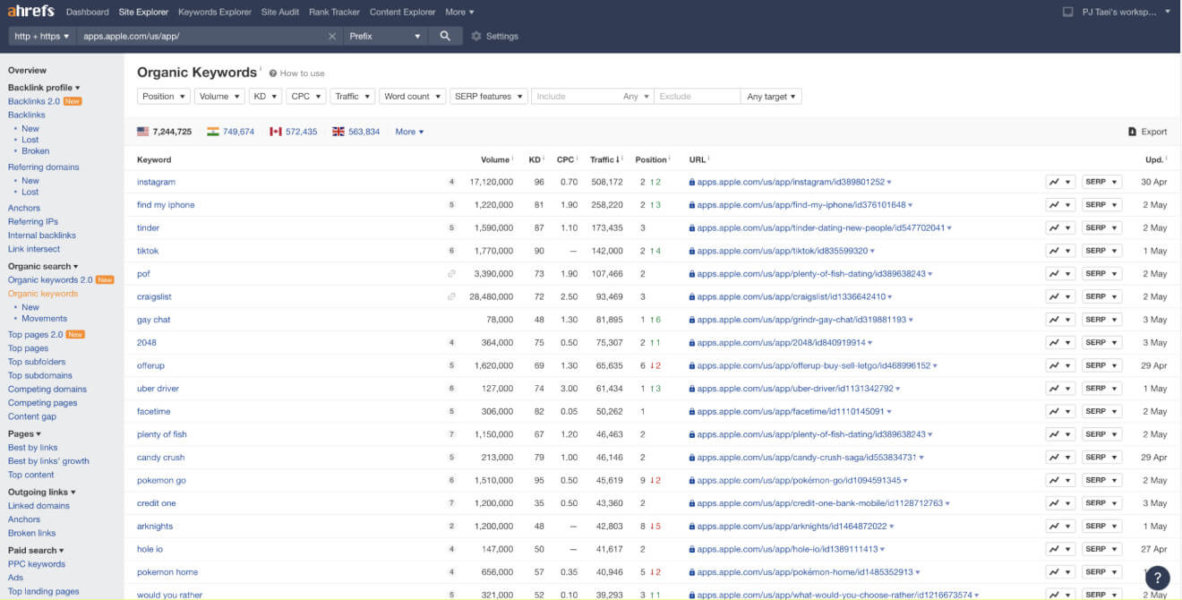
Task: Select the United States flag filter
Action: (143, 132)
